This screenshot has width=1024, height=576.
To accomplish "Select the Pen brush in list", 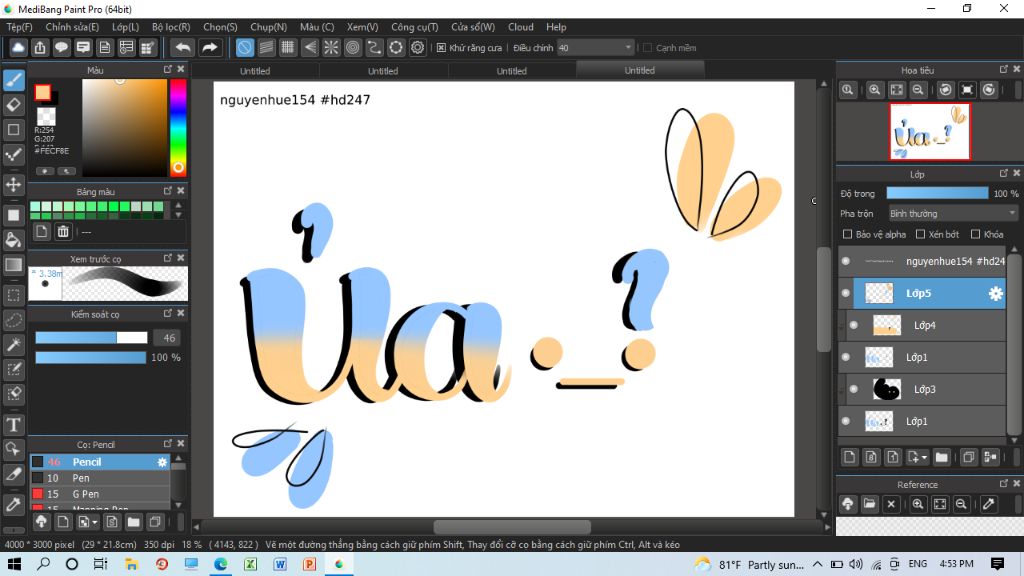I will pyautogui.click(x=100, y=478).
